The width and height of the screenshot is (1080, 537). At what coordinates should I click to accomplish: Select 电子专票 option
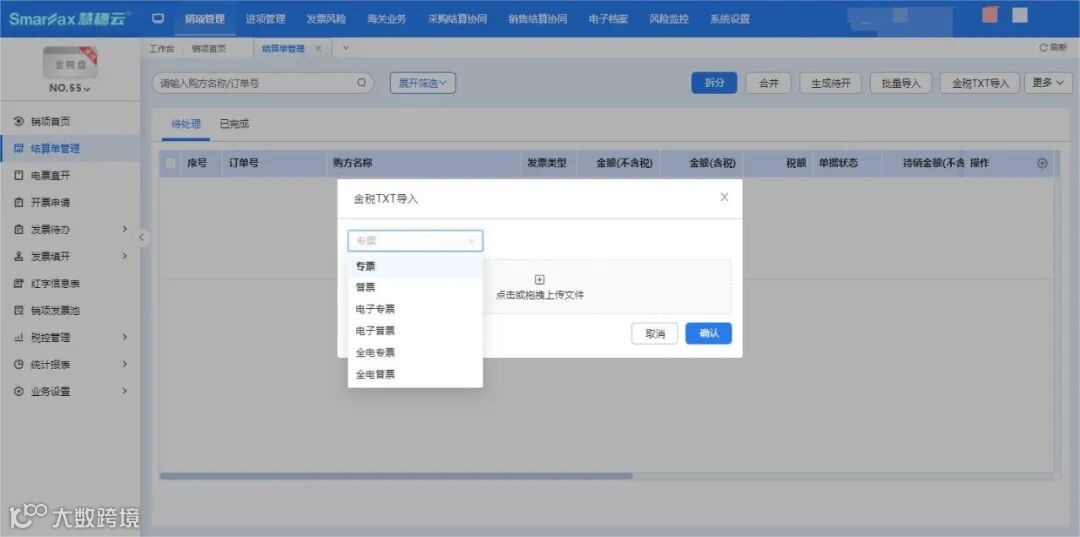point(415,309)
